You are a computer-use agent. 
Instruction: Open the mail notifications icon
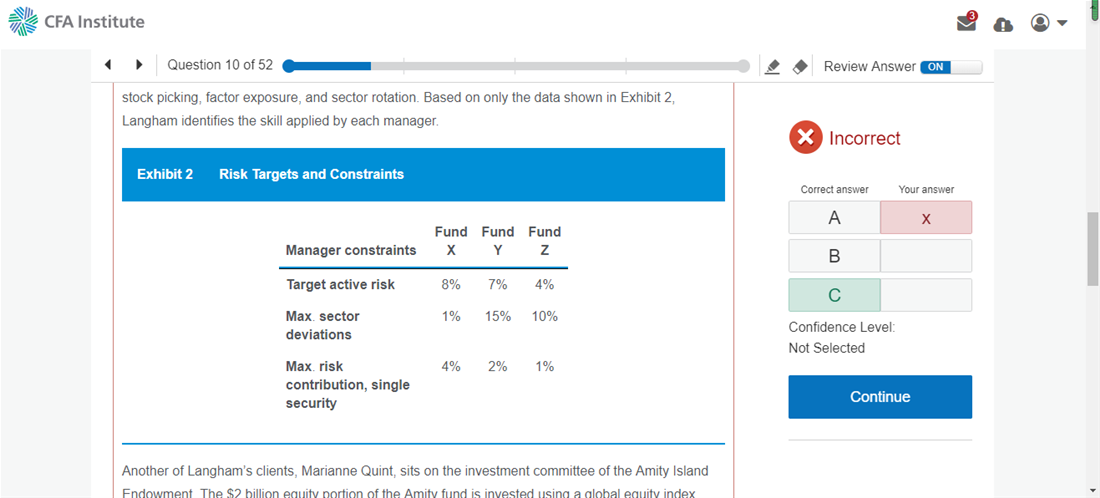coord(966,22)
